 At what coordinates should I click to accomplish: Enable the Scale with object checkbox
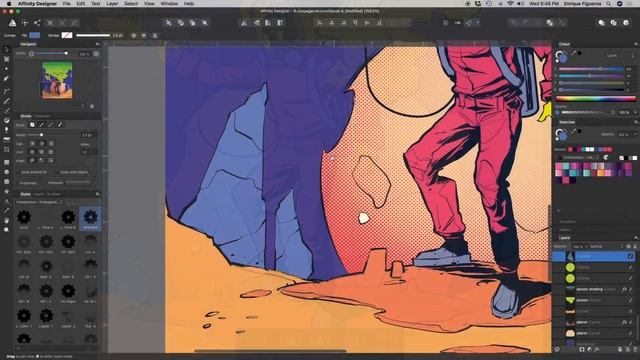tap(57, 172)
